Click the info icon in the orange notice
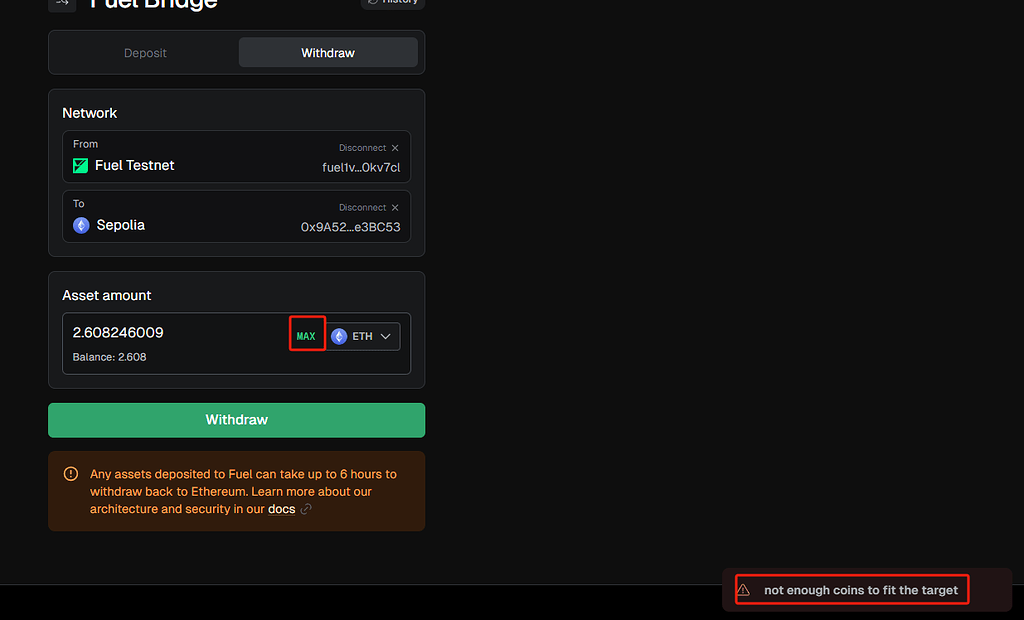 pos(71,474)
